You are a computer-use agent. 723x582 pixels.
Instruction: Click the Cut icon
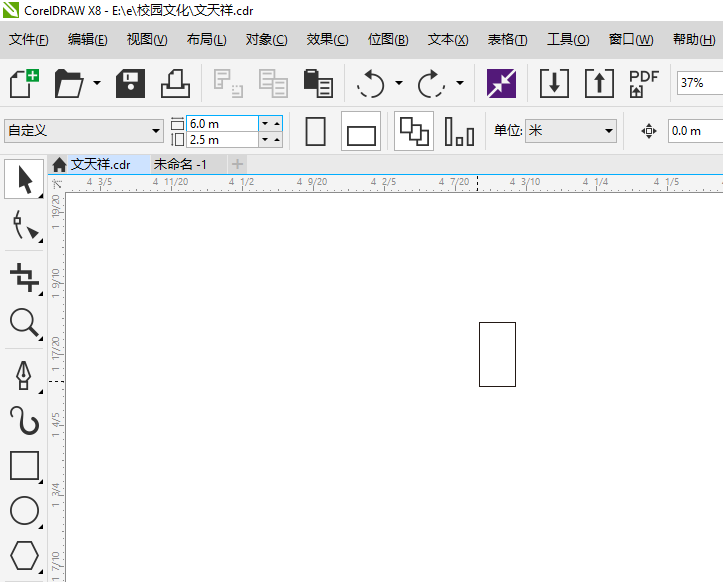coord(228,83)
